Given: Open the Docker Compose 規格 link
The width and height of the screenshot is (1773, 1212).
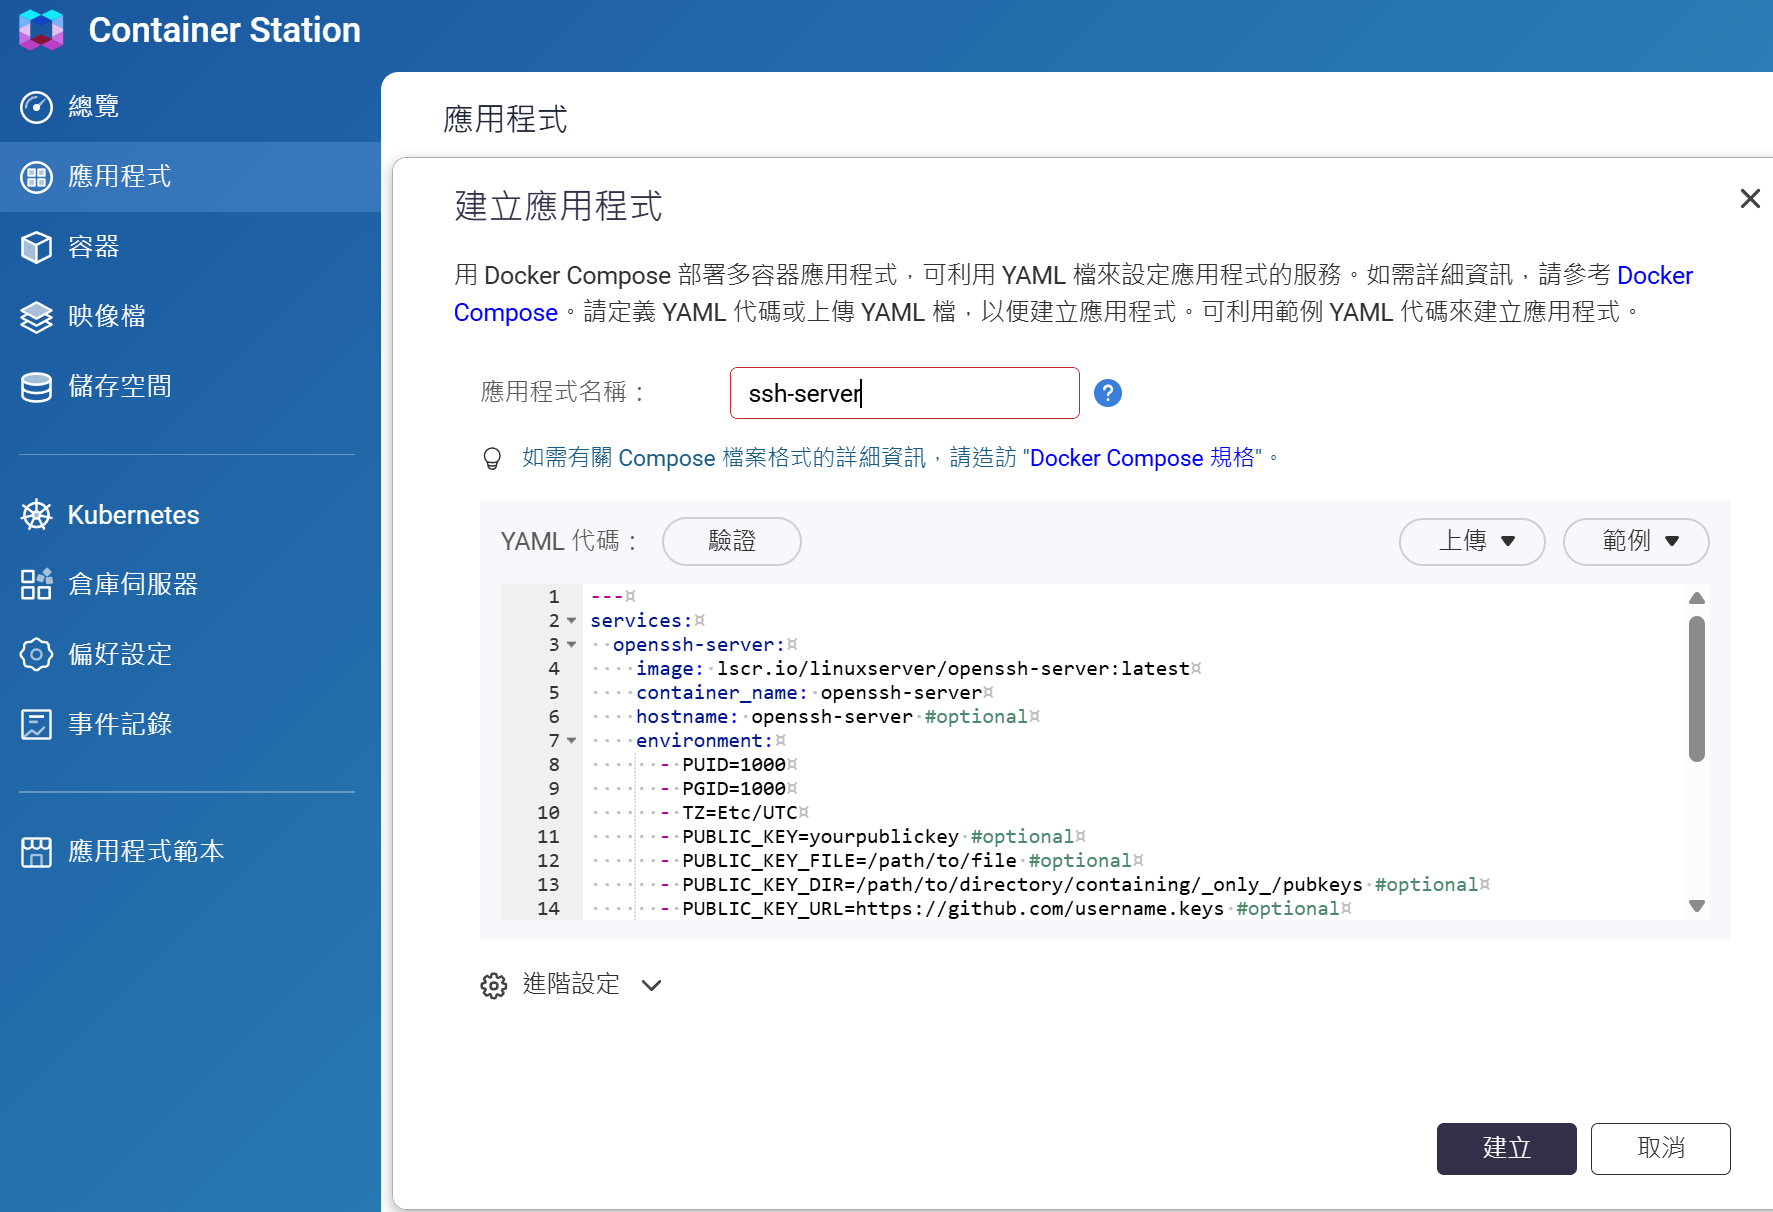Looking at the screenshot, I should [1142, 458].
